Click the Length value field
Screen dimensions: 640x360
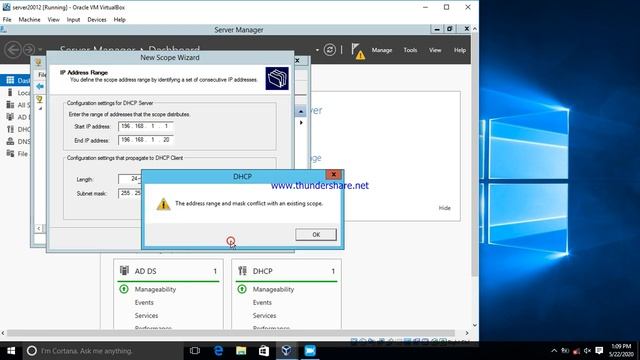tap(130, 179)
